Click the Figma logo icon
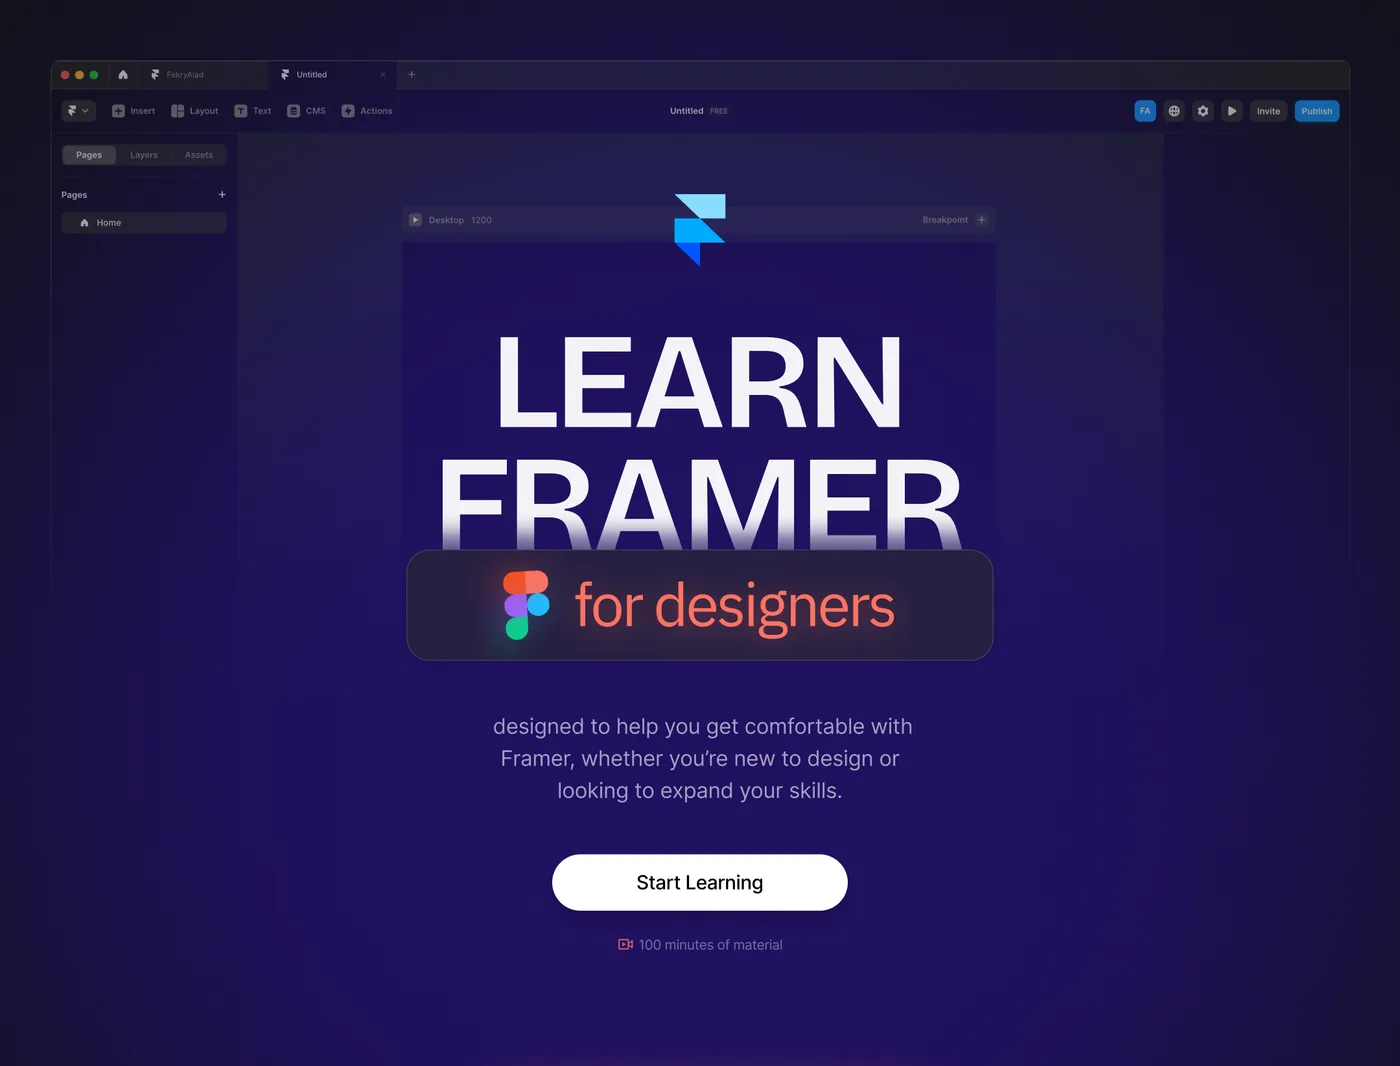Screen dimensions: 1400x1066 pyautogui.click(x=527, y=605)
